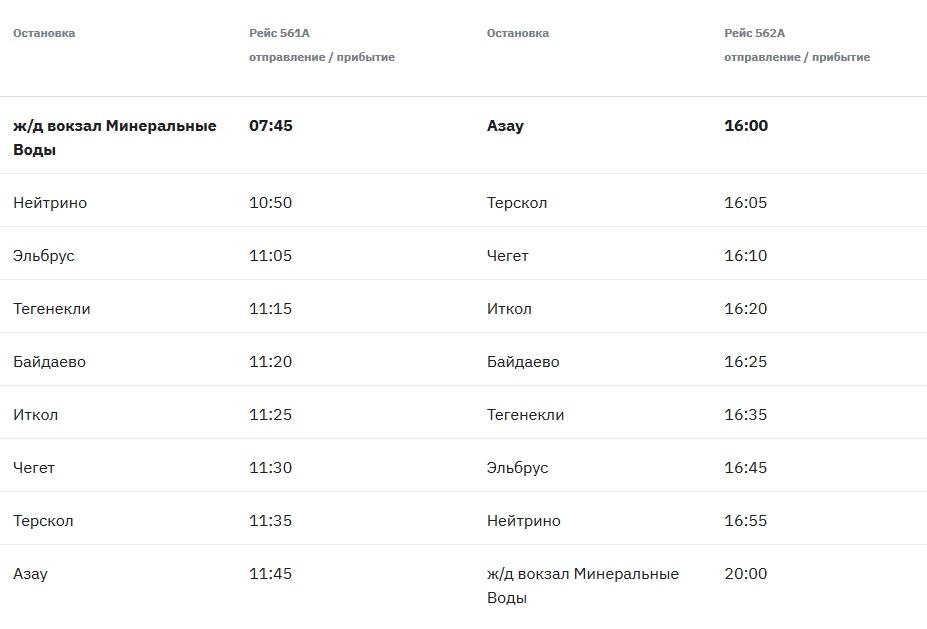Click the 11:45 arrival time at Азау

point(270,573)
